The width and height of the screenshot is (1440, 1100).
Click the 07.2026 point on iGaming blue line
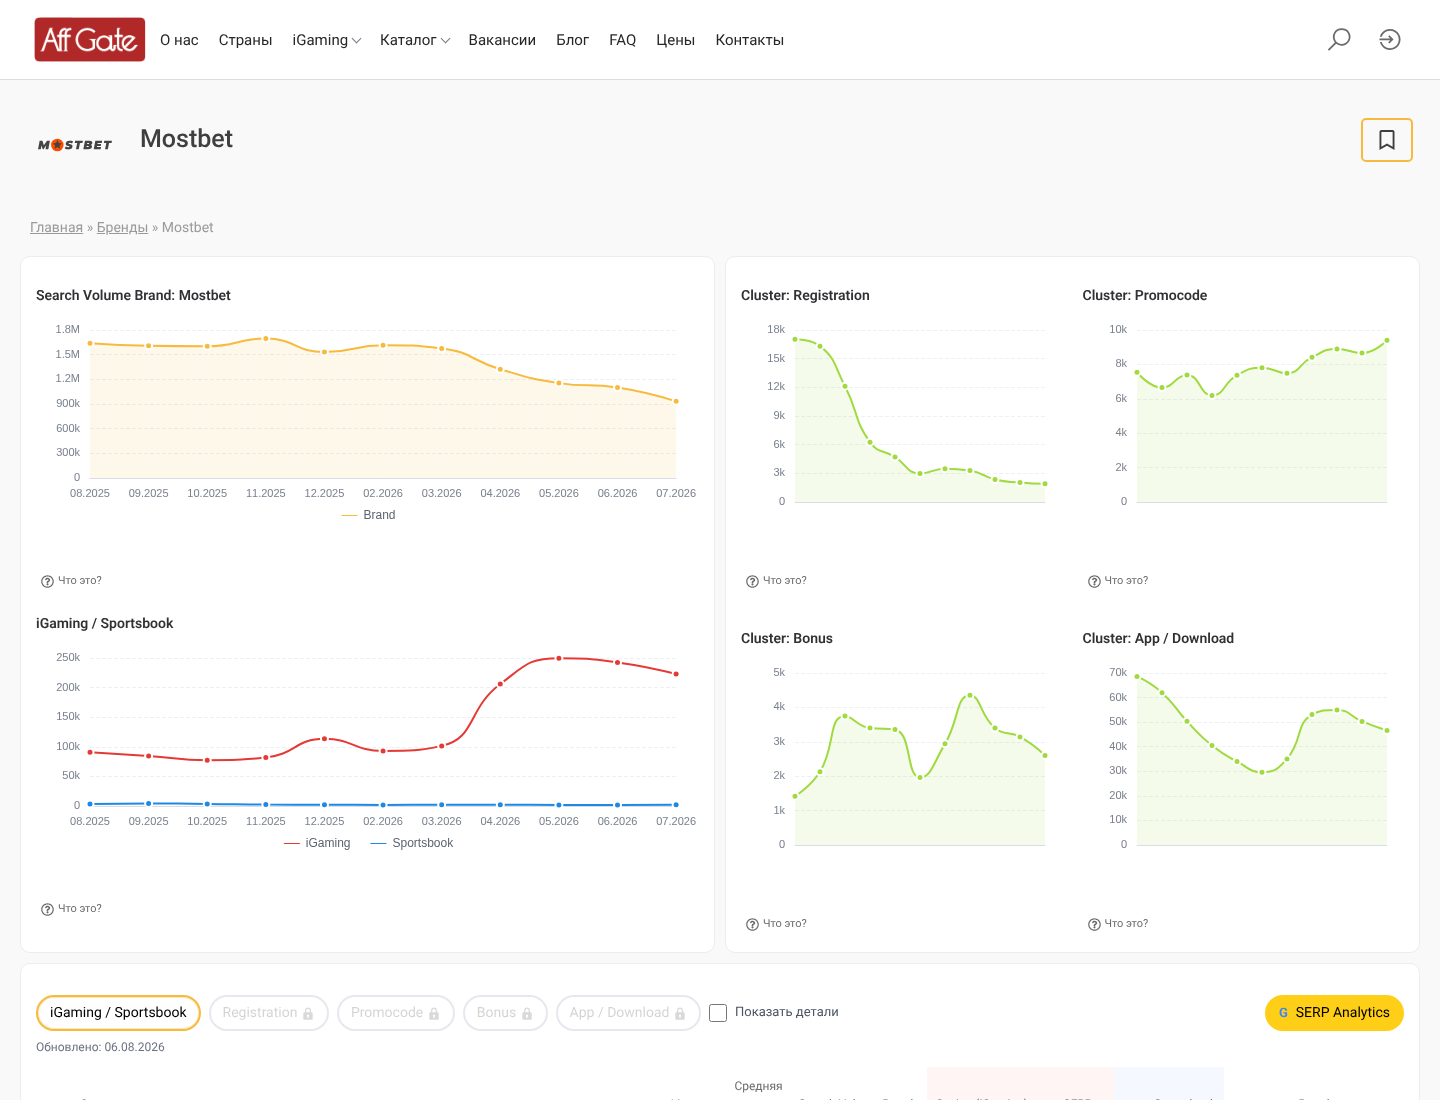coord(676,805)
